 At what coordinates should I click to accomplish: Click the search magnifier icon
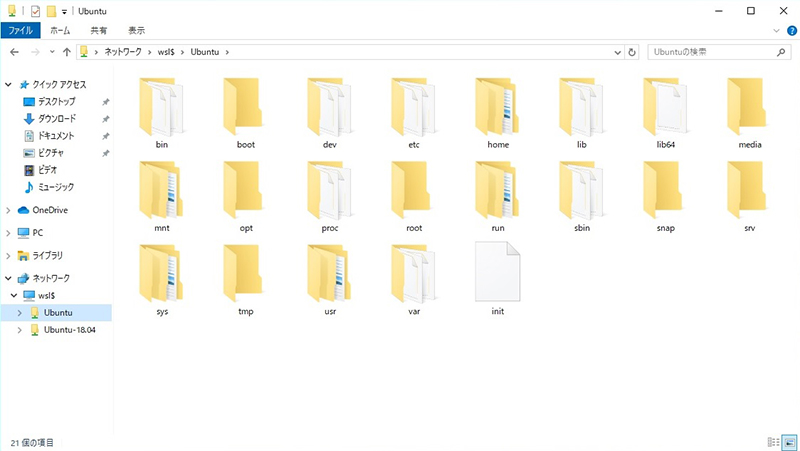781,52
